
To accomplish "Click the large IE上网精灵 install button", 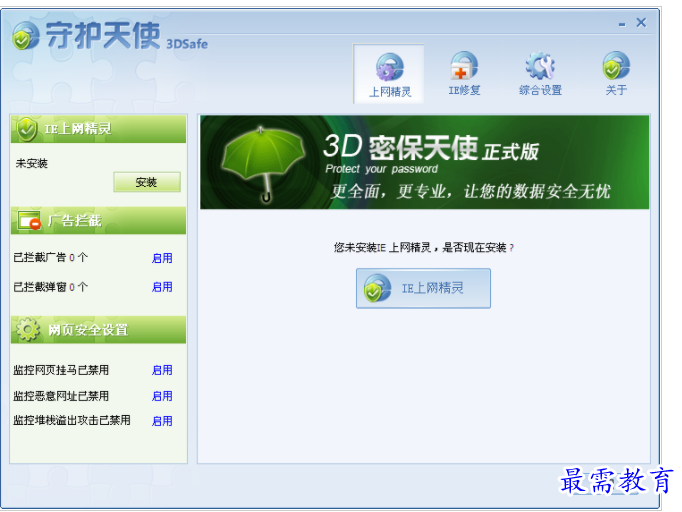I will point(423,288).
